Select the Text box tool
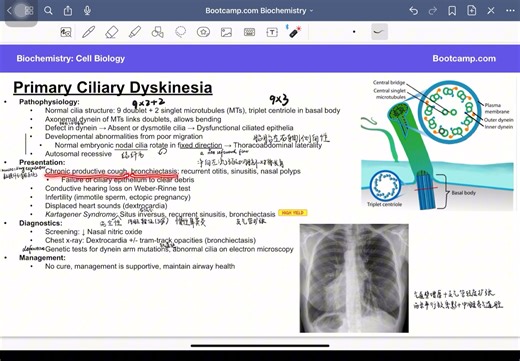The image size is (520, 361). 272,32
